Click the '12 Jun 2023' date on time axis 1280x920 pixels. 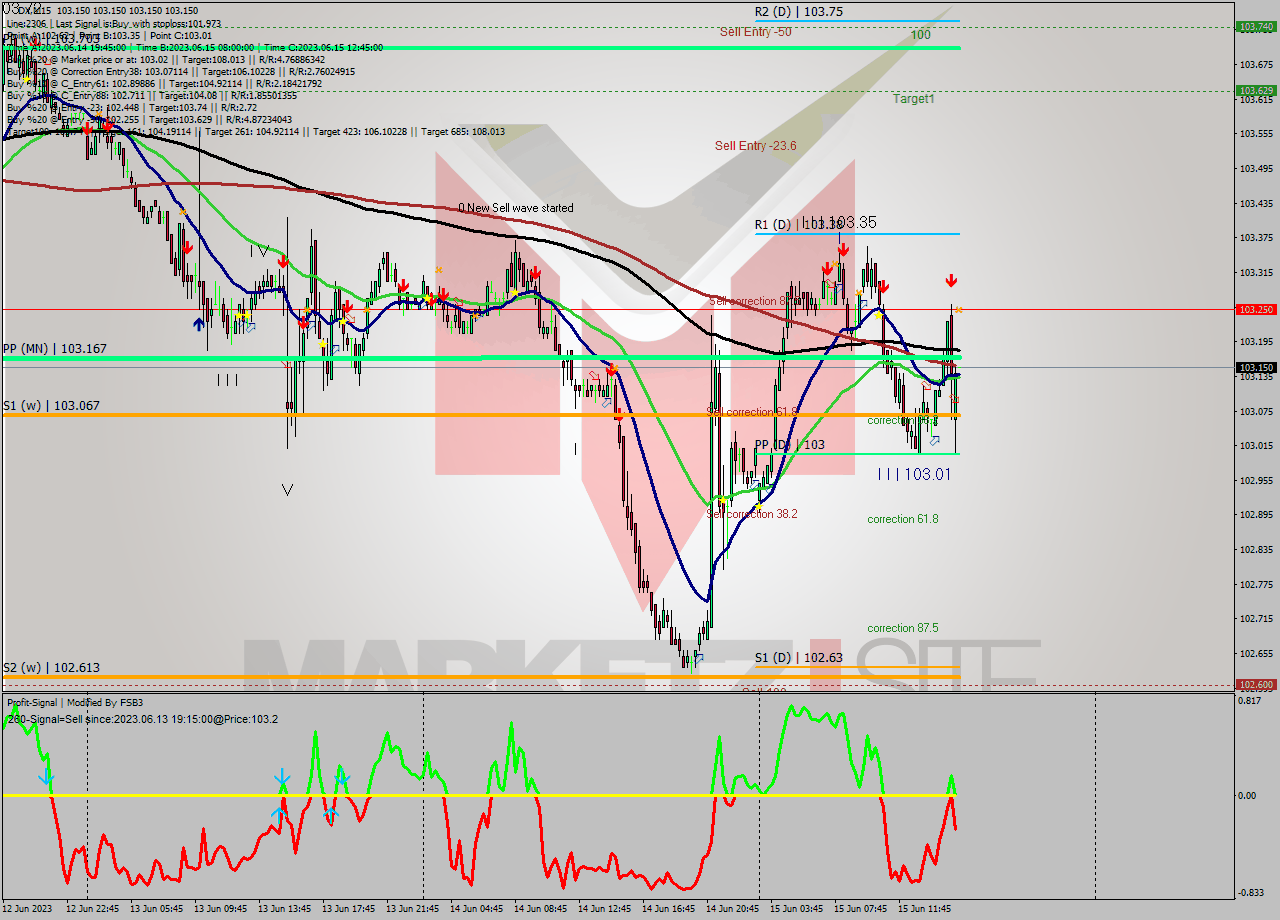click(x=29, y=909)
